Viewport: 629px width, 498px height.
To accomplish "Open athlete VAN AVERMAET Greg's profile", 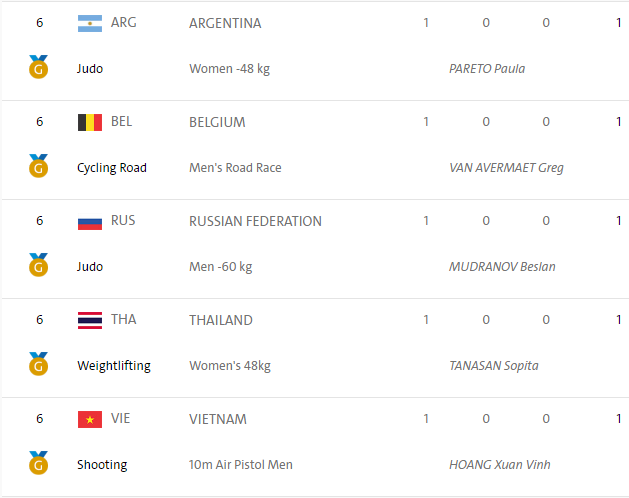I will pyautogui.click(x=506, y=168).
